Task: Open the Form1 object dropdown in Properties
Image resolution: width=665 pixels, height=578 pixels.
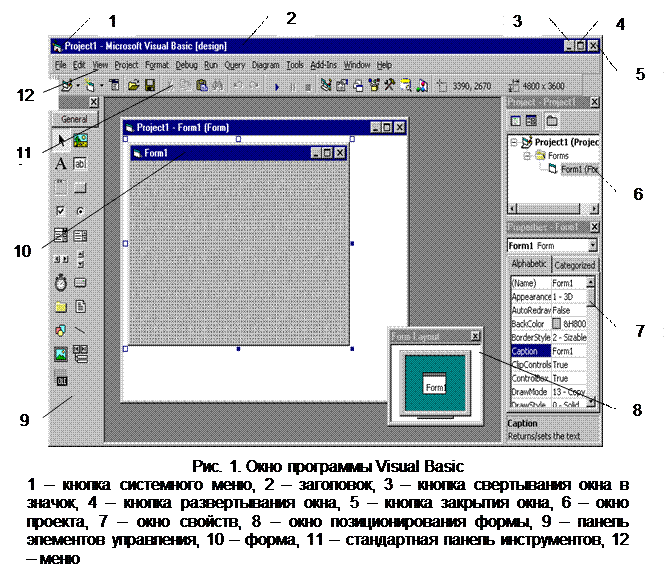Action: pyautogui.click(x=592, y=246)
